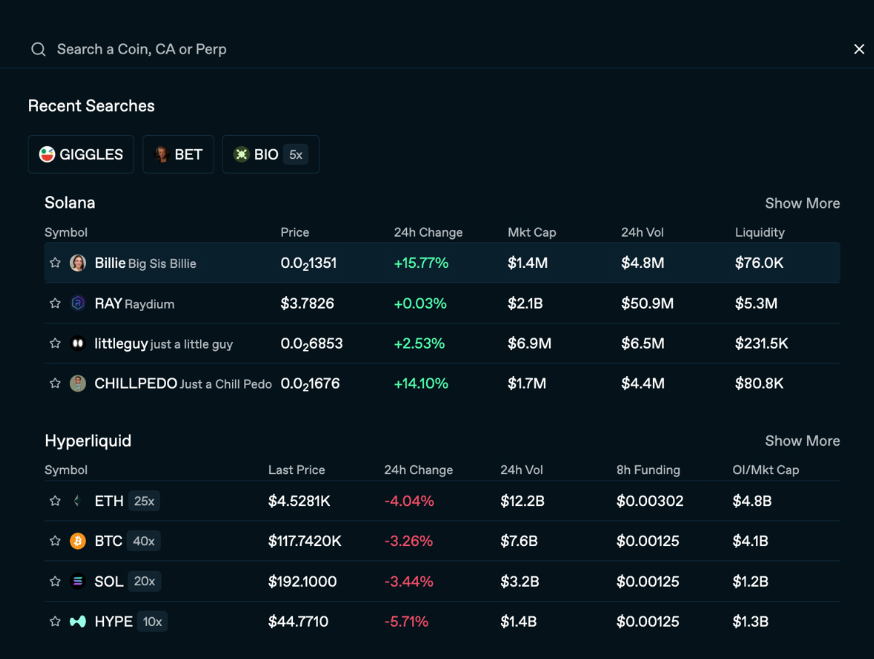The image size is (874, 659).
Task: Expand Solana results with Show More
Action: tap(802, 203)
